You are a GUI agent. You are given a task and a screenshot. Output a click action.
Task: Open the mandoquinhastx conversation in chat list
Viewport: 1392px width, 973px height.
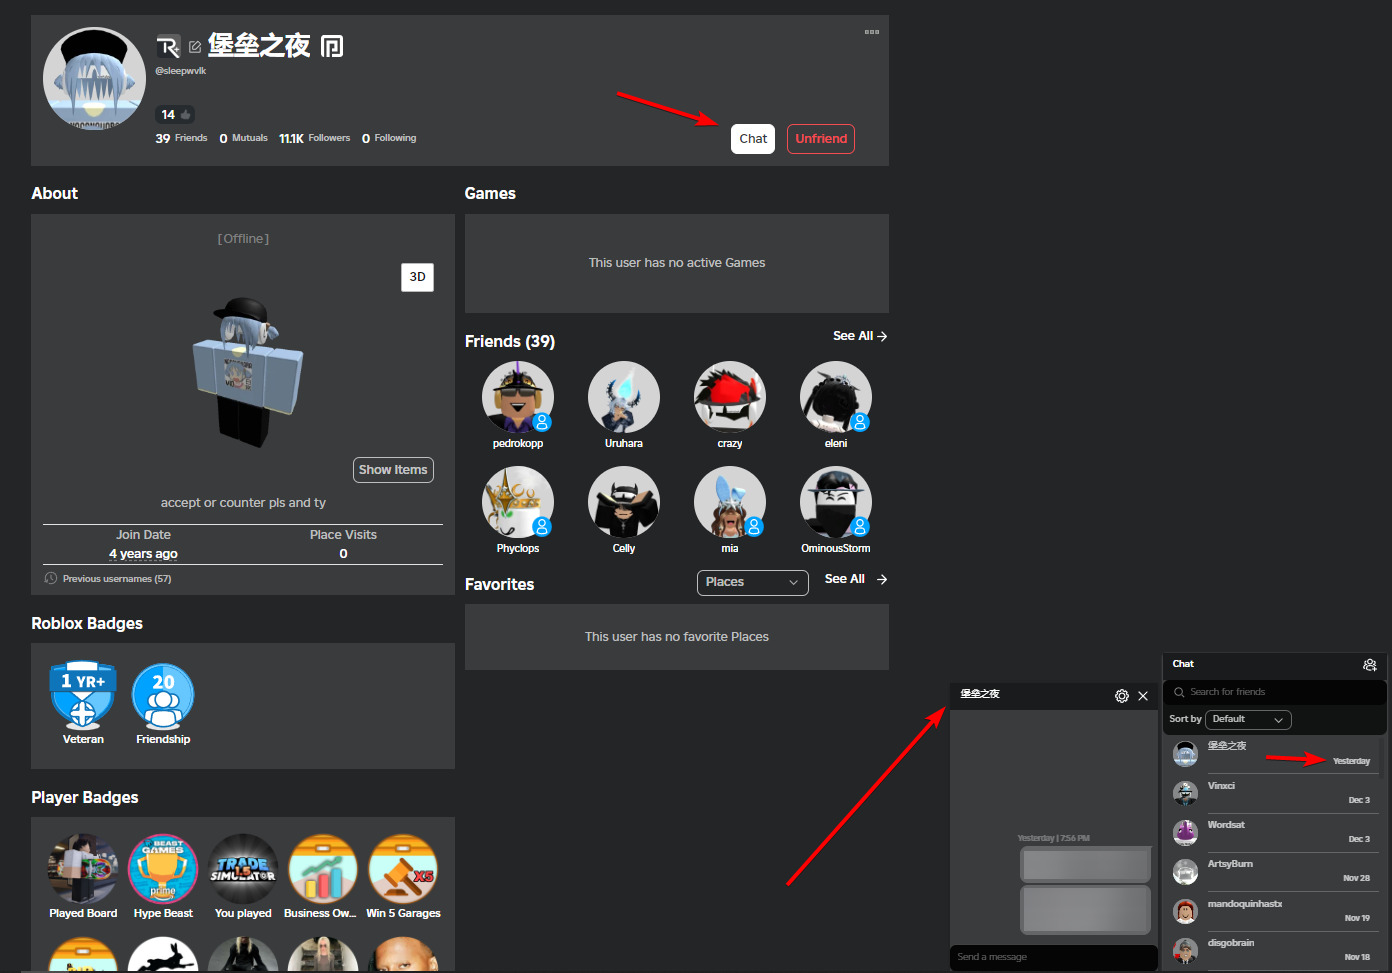coord(1272,911)
